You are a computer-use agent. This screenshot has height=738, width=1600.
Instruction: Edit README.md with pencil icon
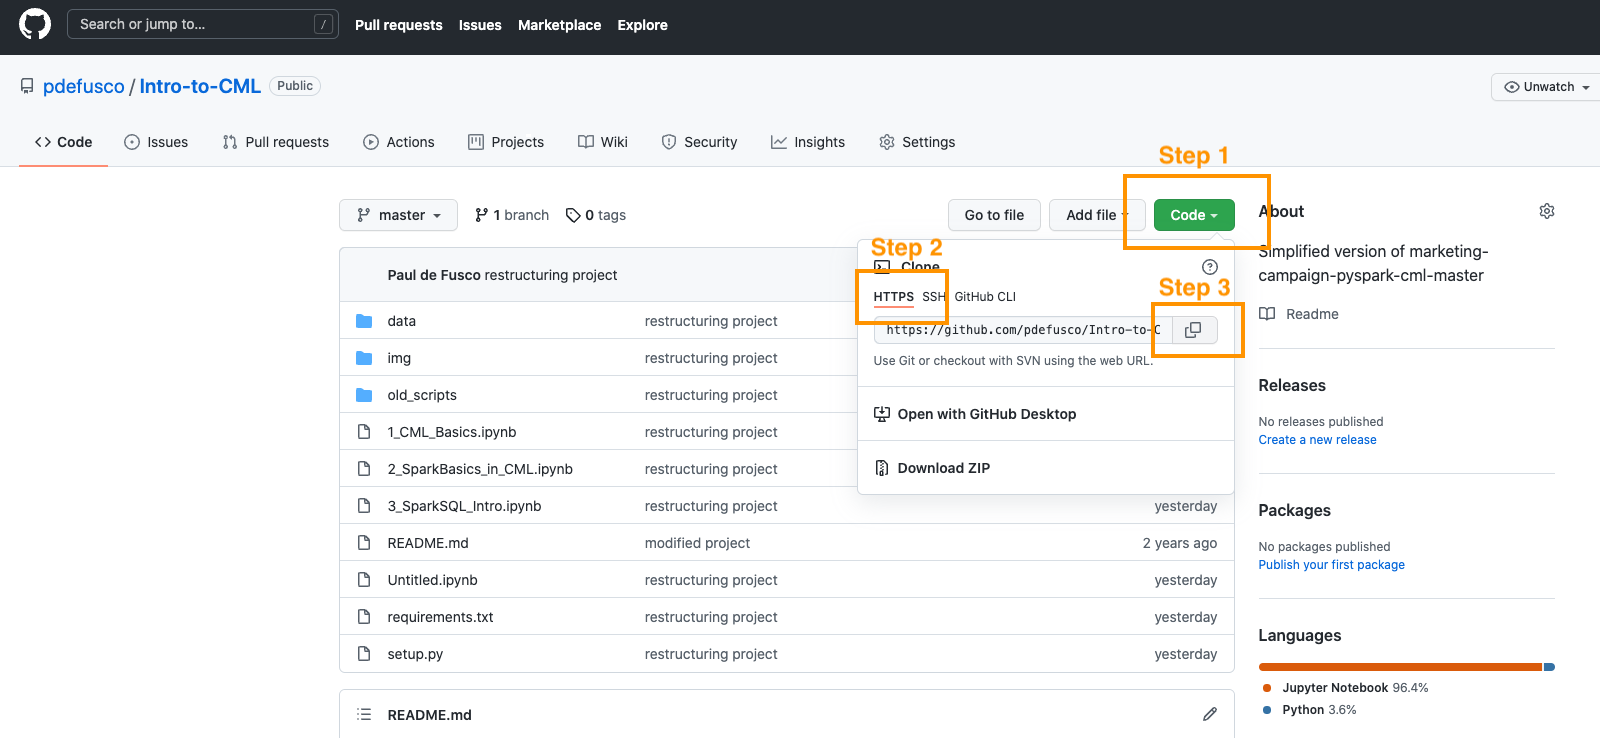(x=1210, y=714)
